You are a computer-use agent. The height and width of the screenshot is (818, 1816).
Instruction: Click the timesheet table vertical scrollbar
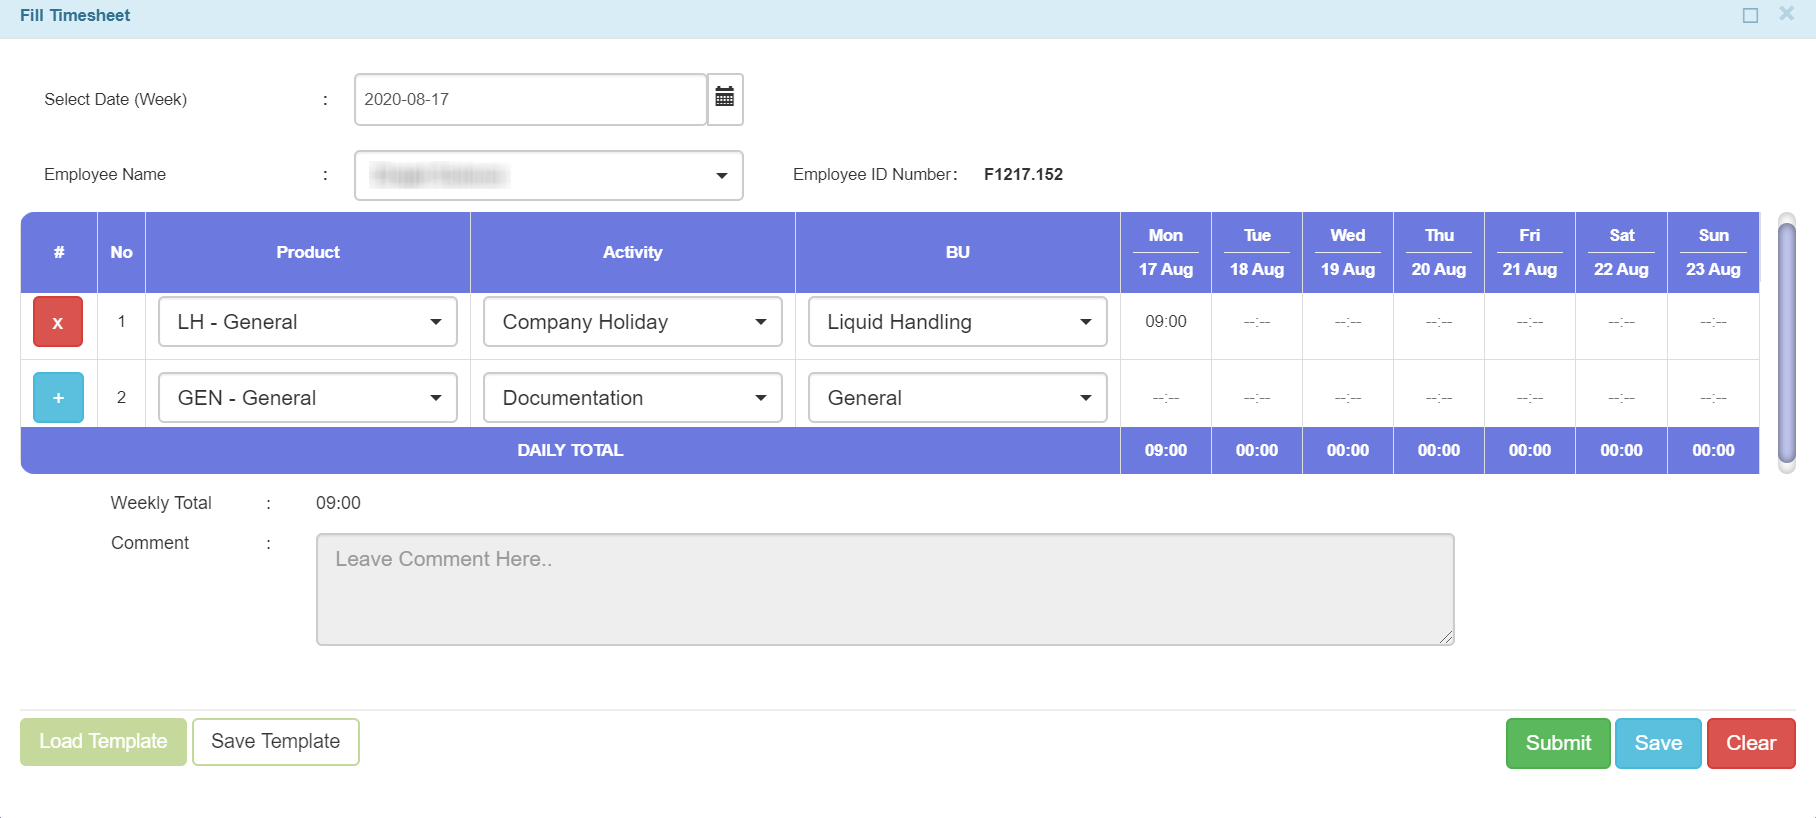[x=1786, y=342]
